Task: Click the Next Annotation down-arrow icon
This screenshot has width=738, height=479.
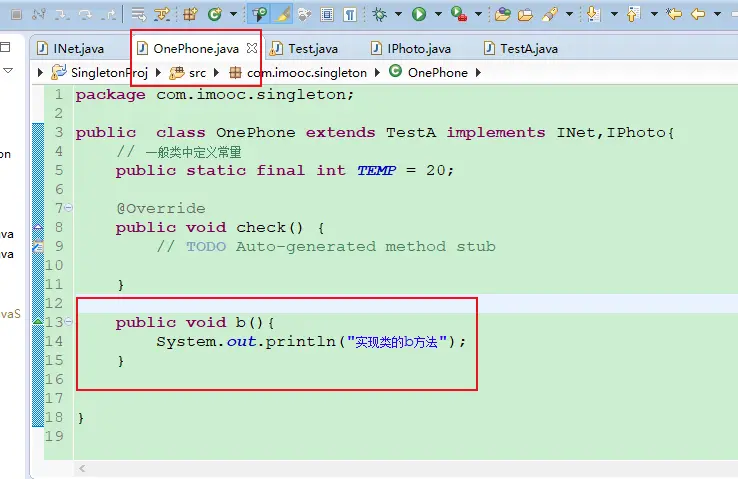Action: (x=594, y=15)
